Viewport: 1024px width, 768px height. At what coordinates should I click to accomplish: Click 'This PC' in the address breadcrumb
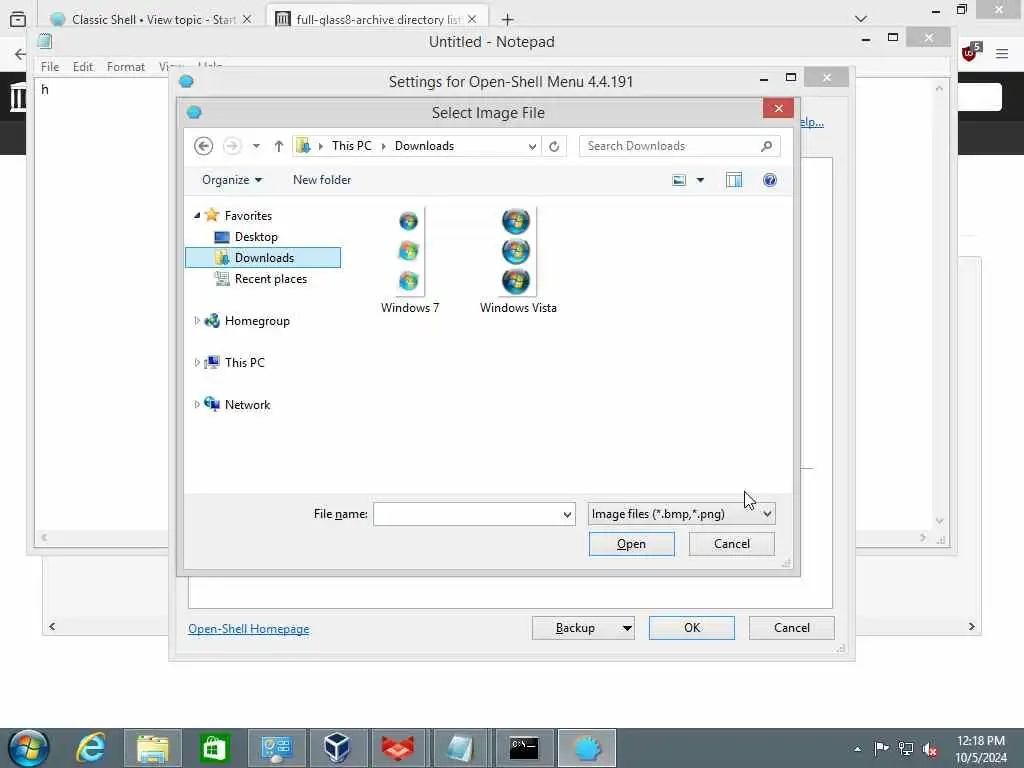coord(351,146)
